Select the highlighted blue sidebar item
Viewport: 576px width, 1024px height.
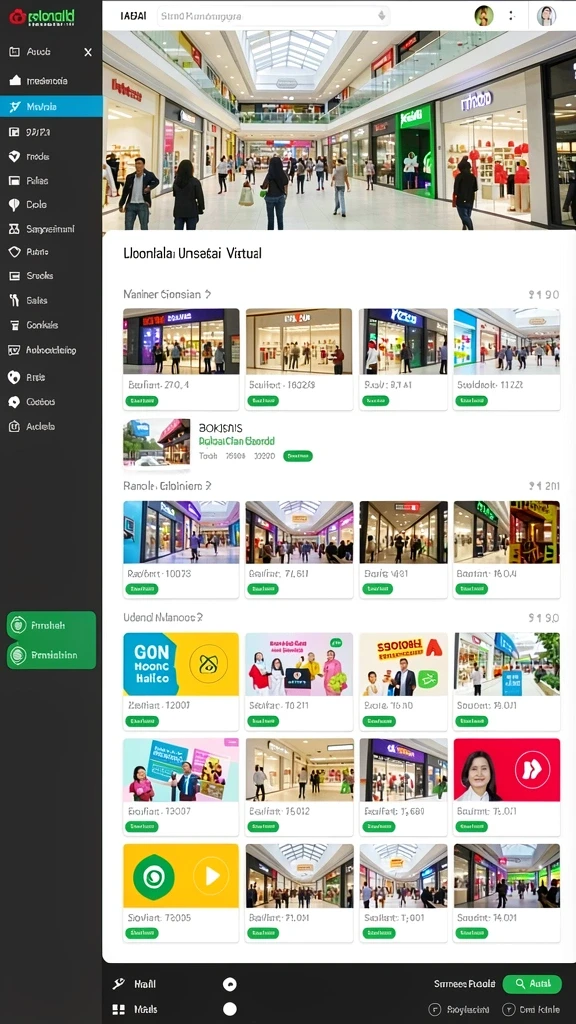pos(51,106)
